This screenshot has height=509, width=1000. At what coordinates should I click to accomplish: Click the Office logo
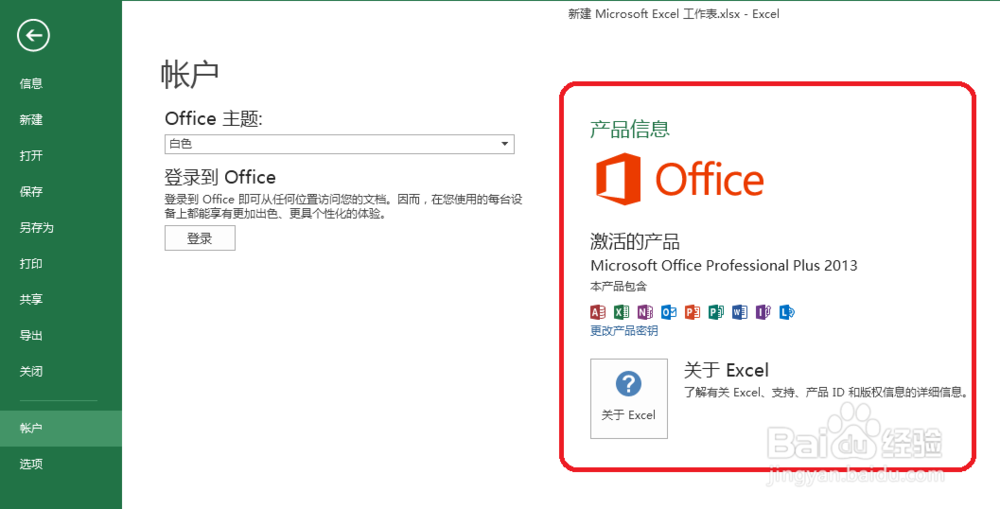click(679, 179)
